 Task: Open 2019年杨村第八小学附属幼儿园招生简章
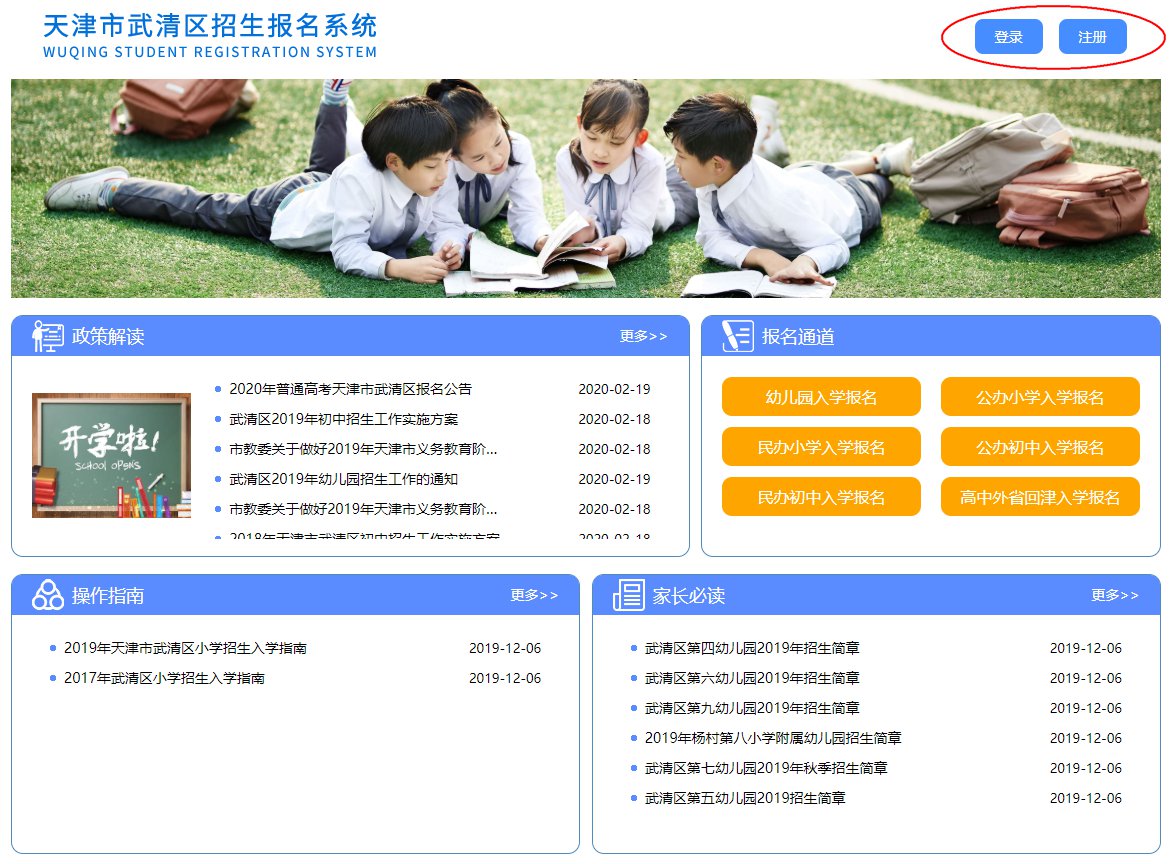tap(773, 738)
